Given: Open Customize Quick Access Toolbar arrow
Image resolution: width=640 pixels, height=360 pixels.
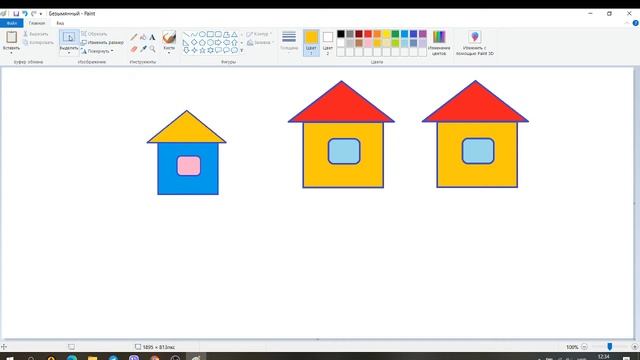Looking at the screenshot, I should click(x=41, y=14).
